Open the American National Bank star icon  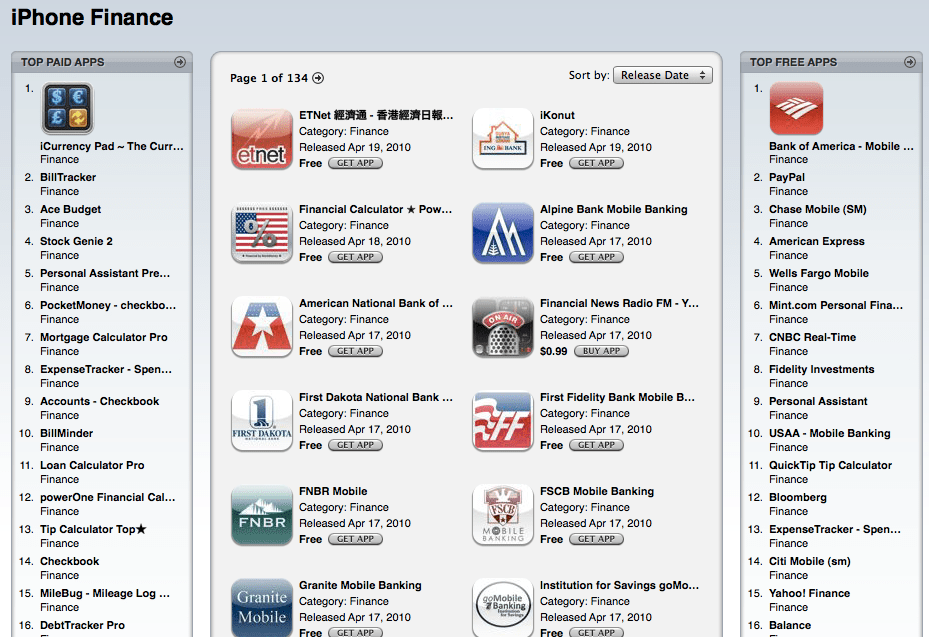tap(261, 327)
